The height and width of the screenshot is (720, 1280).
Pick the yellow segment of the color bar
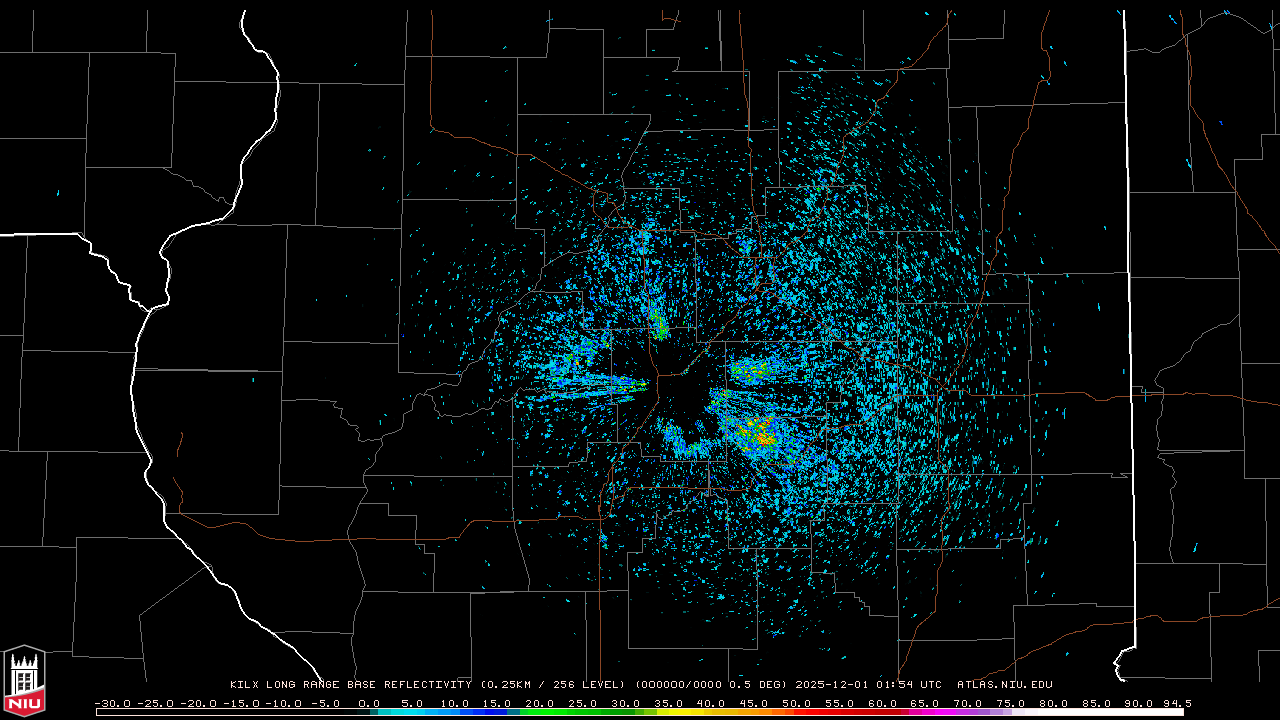click(690, 712)
